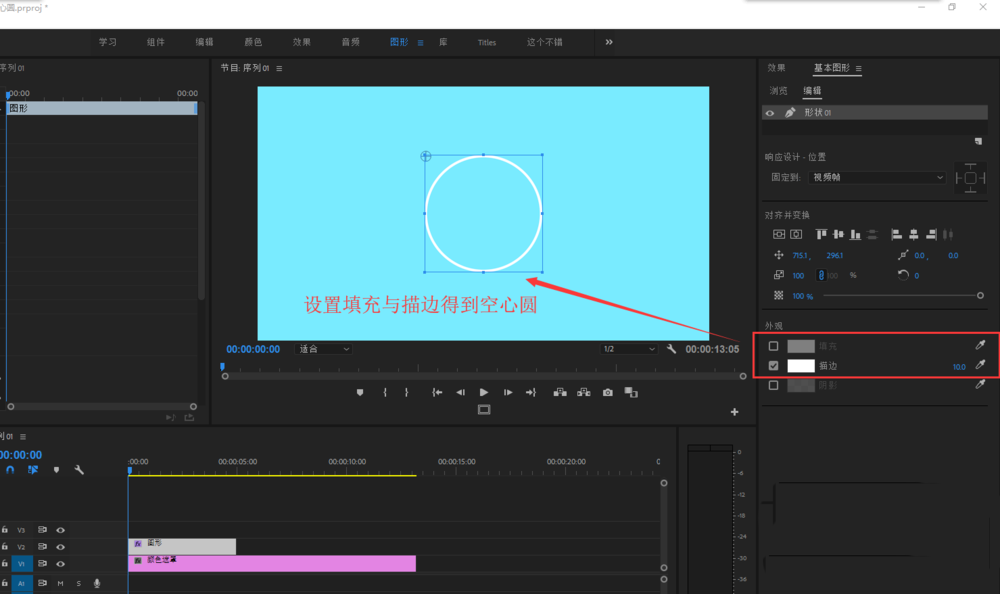
Task: Open the 效果 workspace tab
Action: click(301, 42)
